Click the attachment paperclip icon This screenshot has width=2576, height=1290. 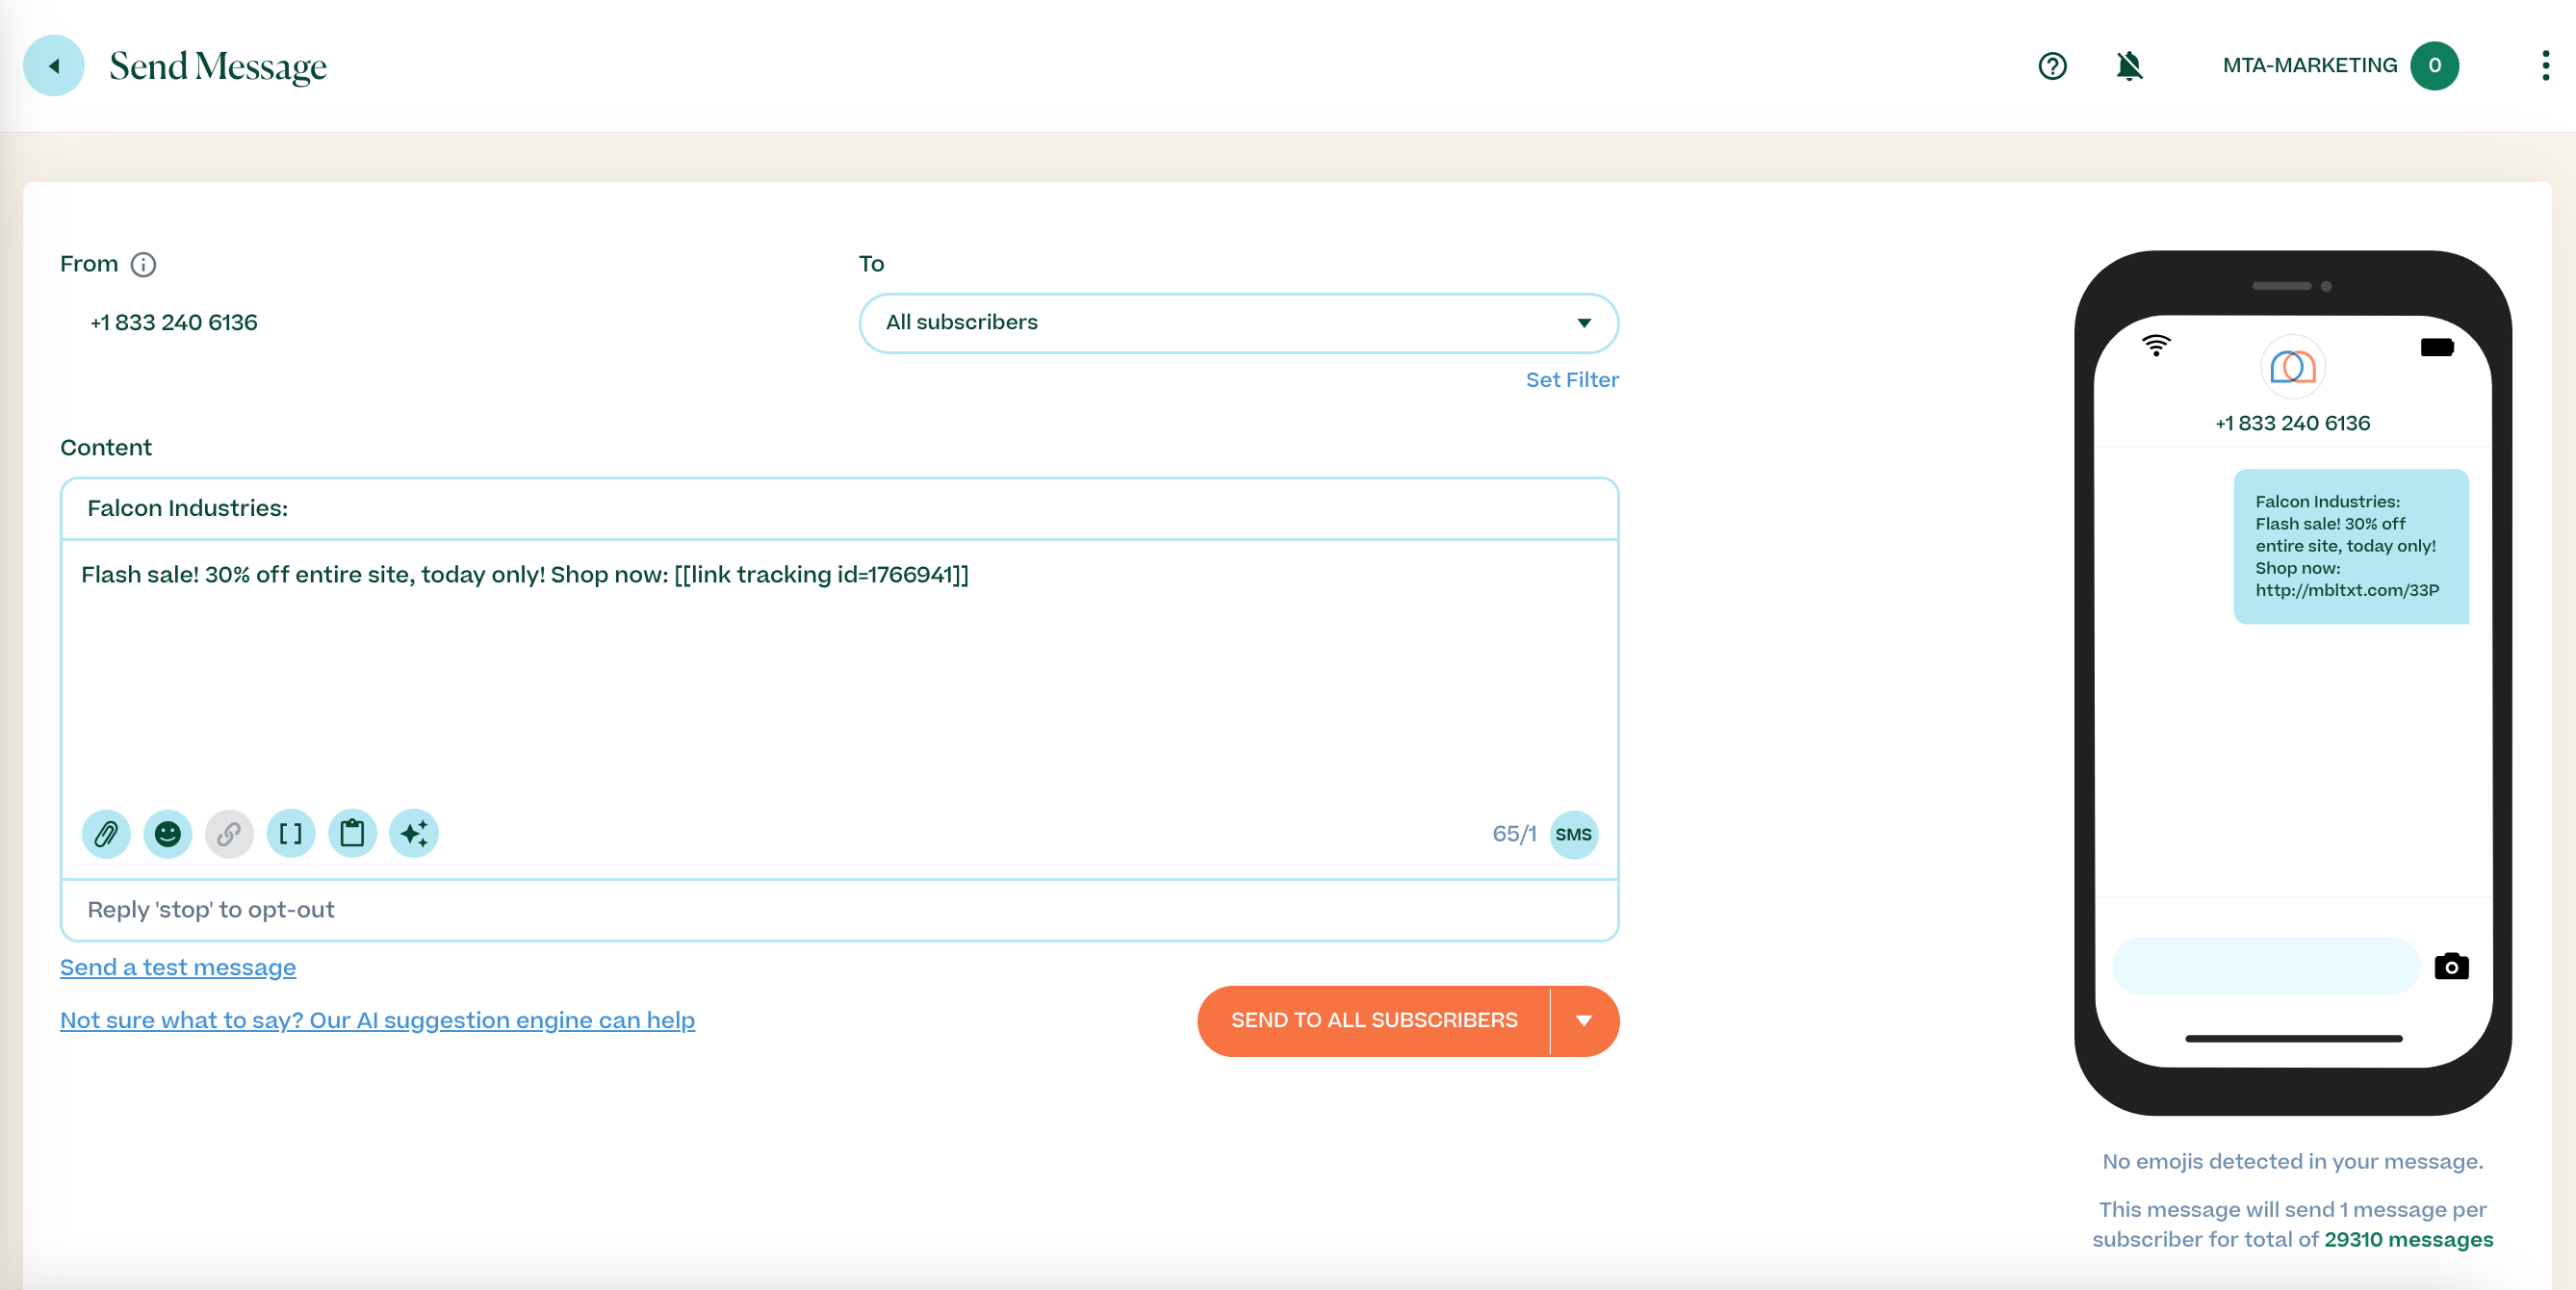(x=106, y=834)
